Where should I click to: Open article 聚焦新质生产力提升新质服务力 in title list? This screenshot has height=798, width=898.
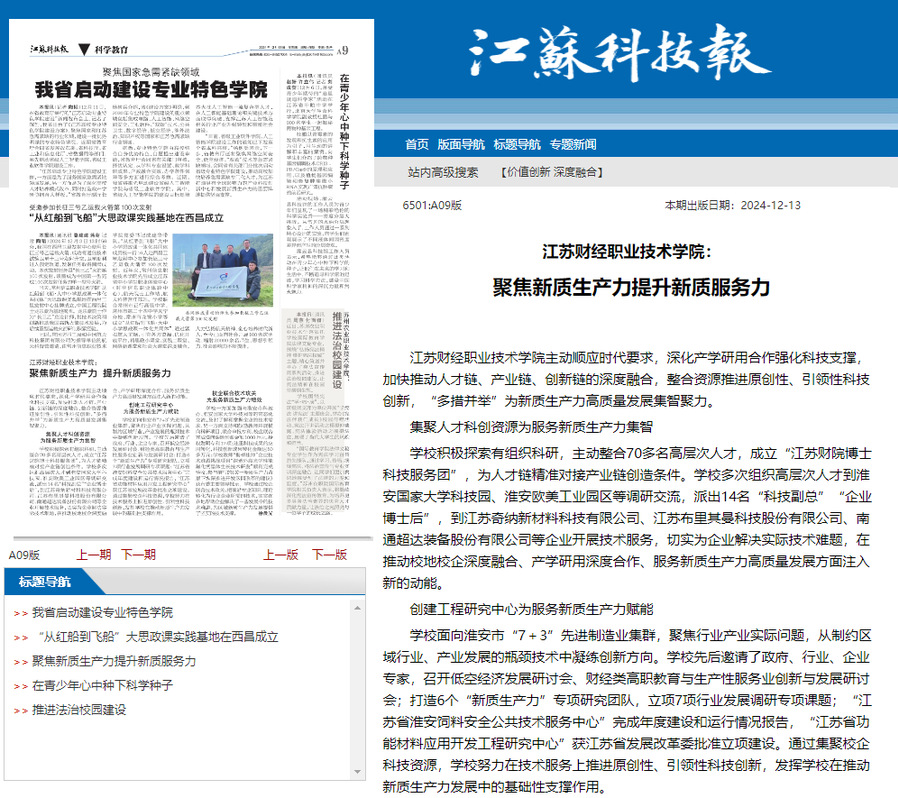click(x=114, y=661)
